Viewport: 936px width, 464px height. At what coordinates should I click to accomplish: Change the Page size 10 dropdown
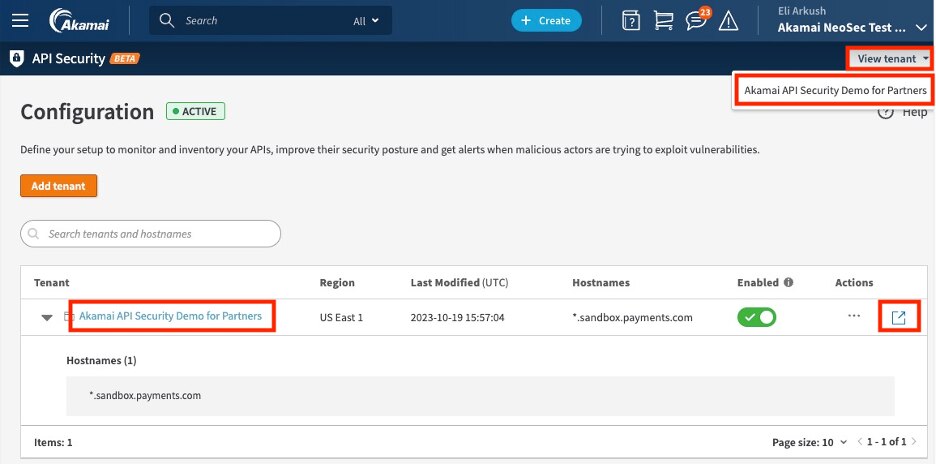[809, 443]
